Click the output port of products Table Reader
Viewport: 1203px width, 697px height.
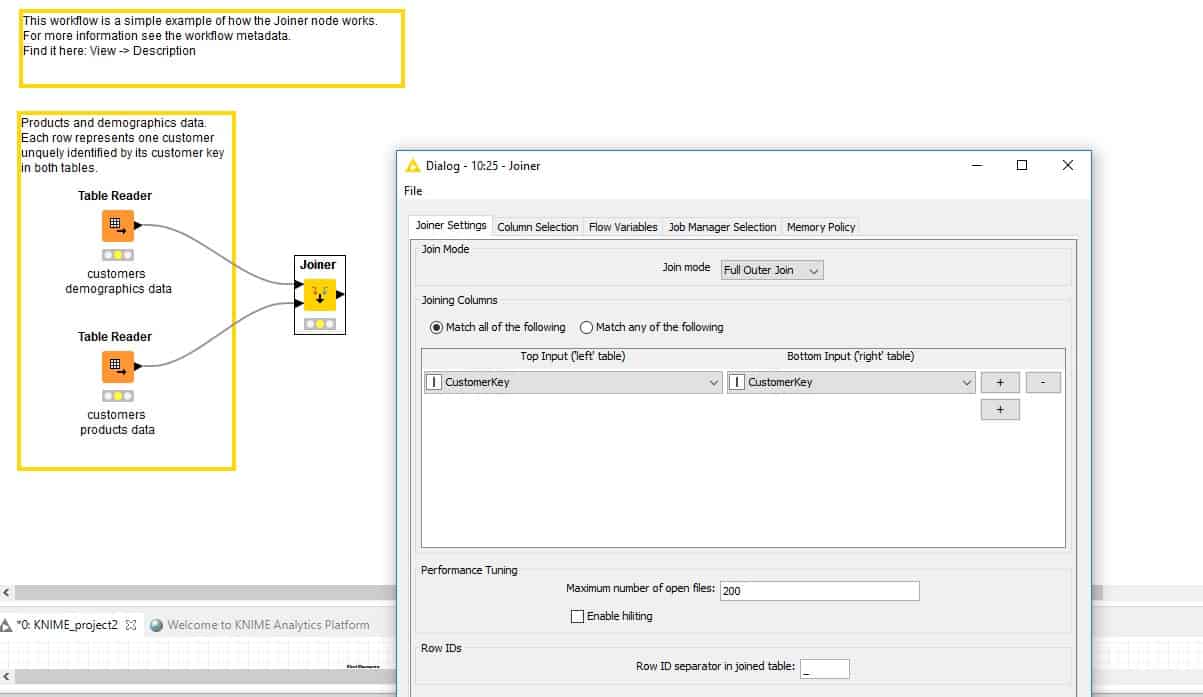tap(138, 366)
